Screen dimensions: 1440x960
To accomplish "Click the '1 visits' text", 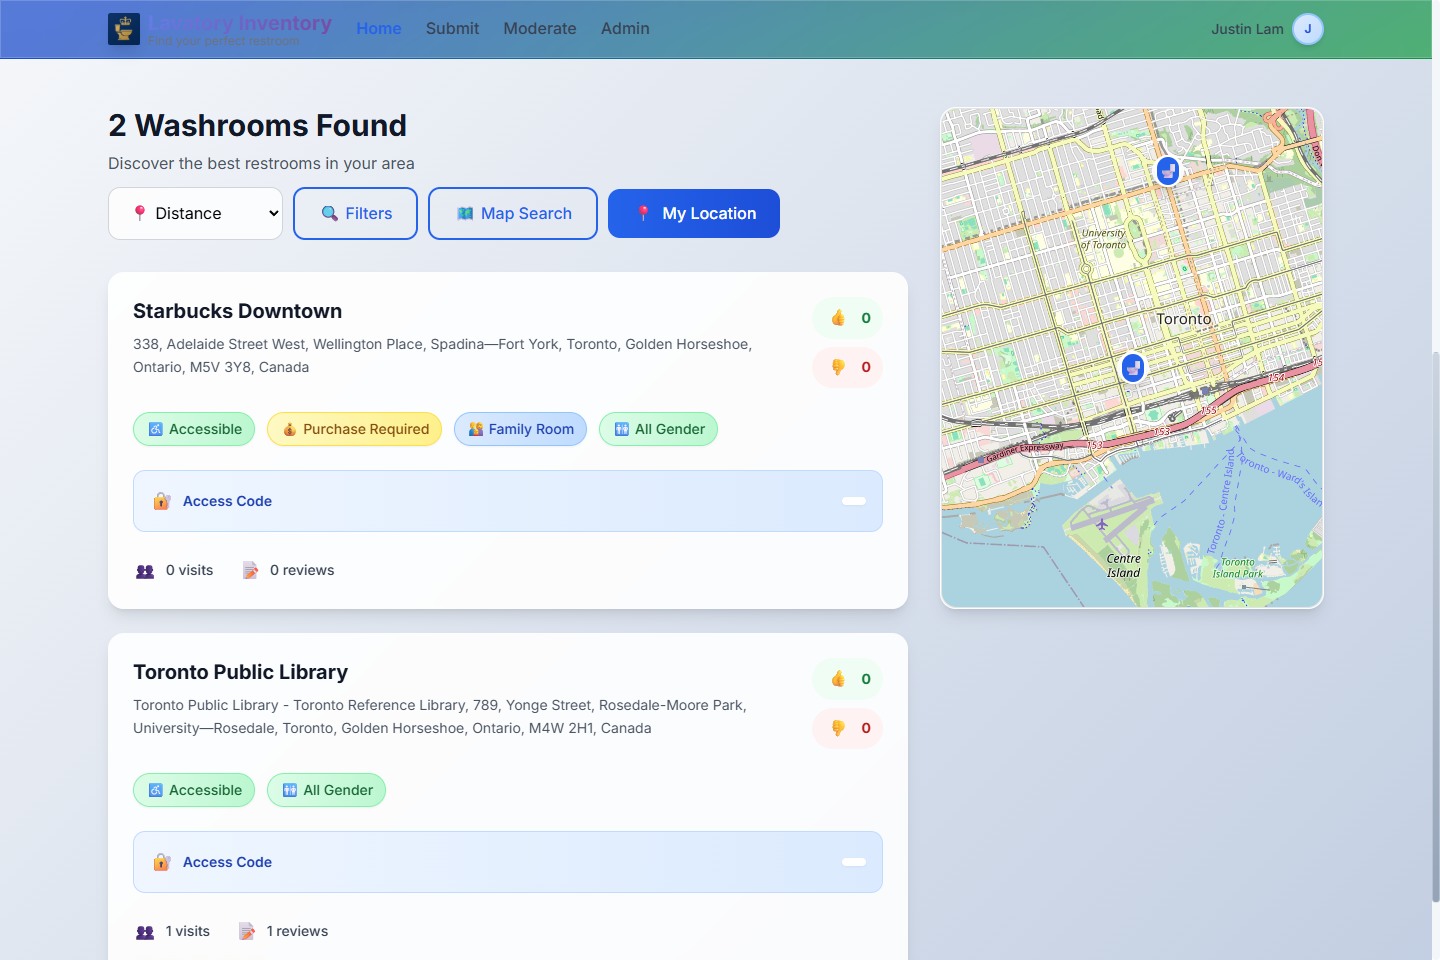I will coord(188,931).
